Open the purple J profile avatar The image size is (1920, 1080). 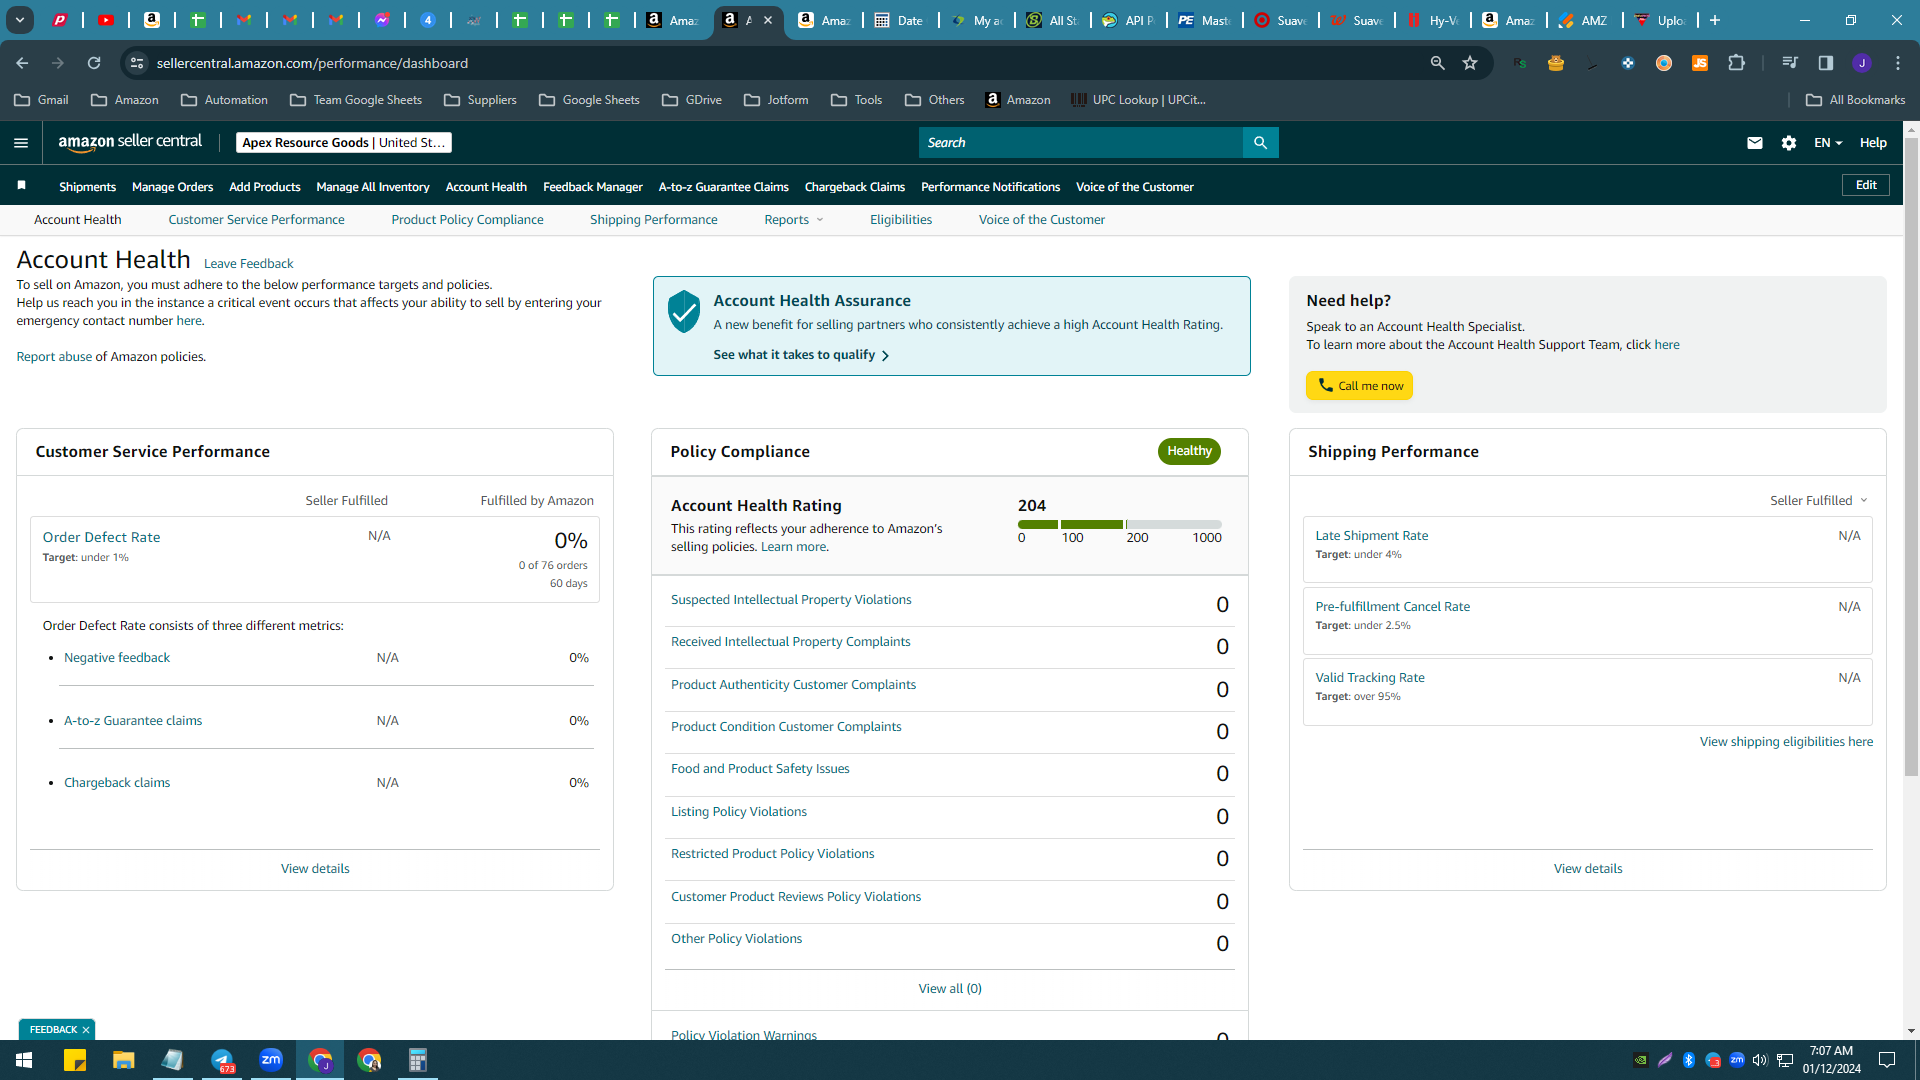1862,63
